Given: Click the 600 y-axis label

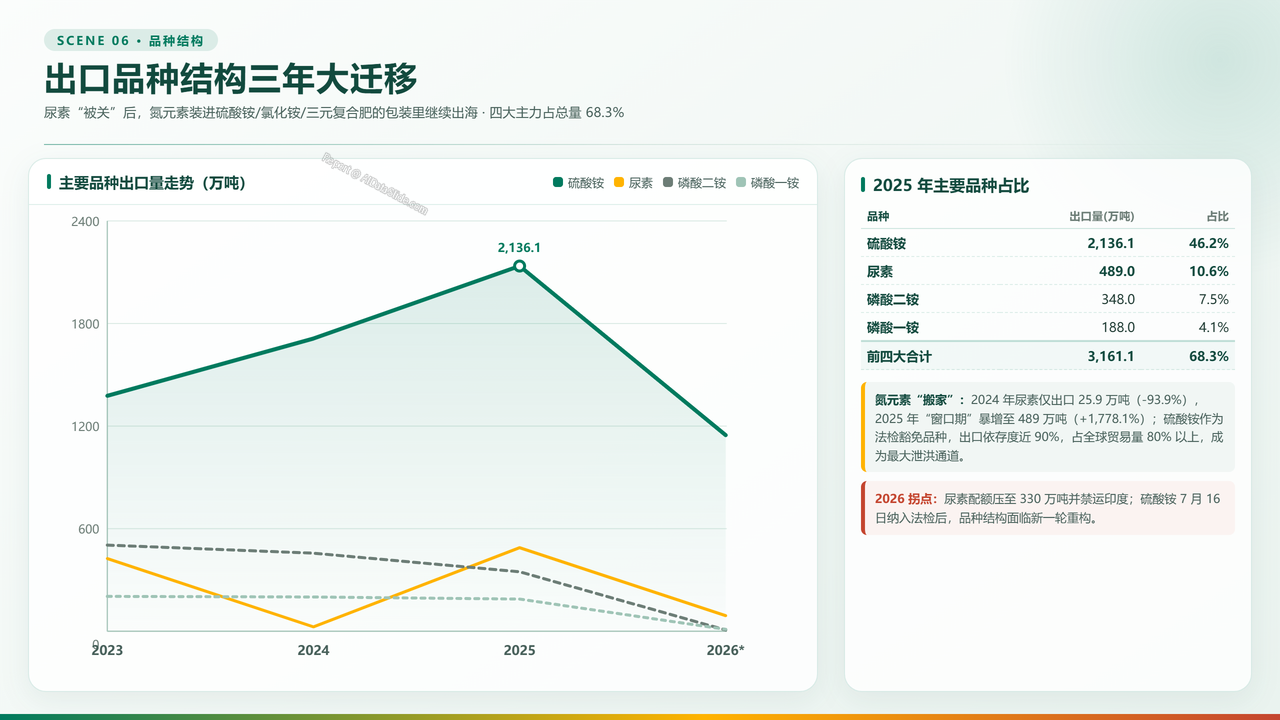Looking at the screenshot, I should pos(89,530).
